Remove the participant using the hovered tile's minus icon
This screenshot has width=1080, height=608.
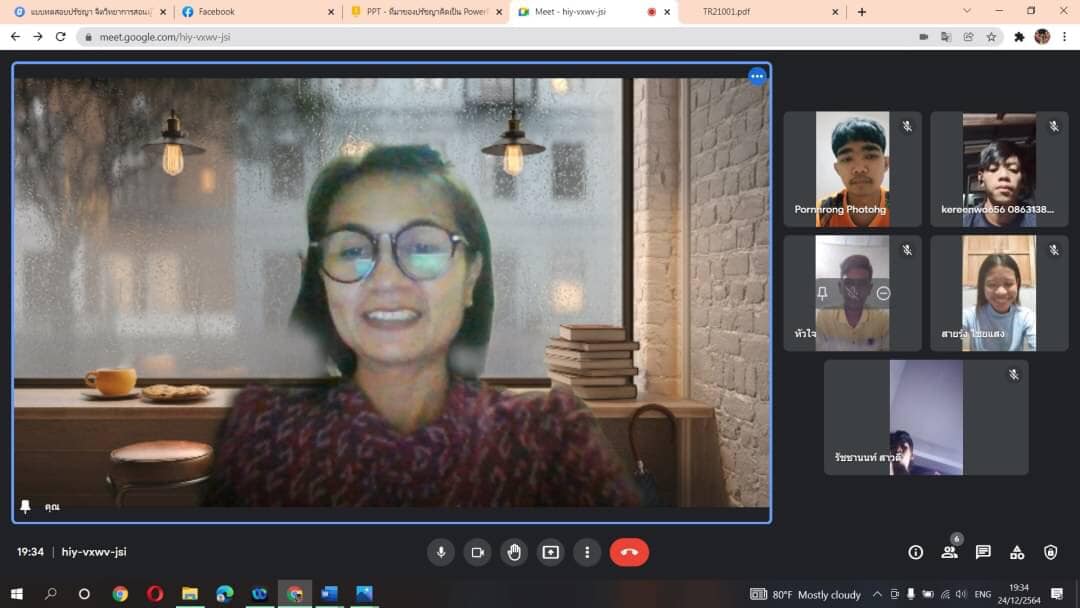click(x=883, y=293)
